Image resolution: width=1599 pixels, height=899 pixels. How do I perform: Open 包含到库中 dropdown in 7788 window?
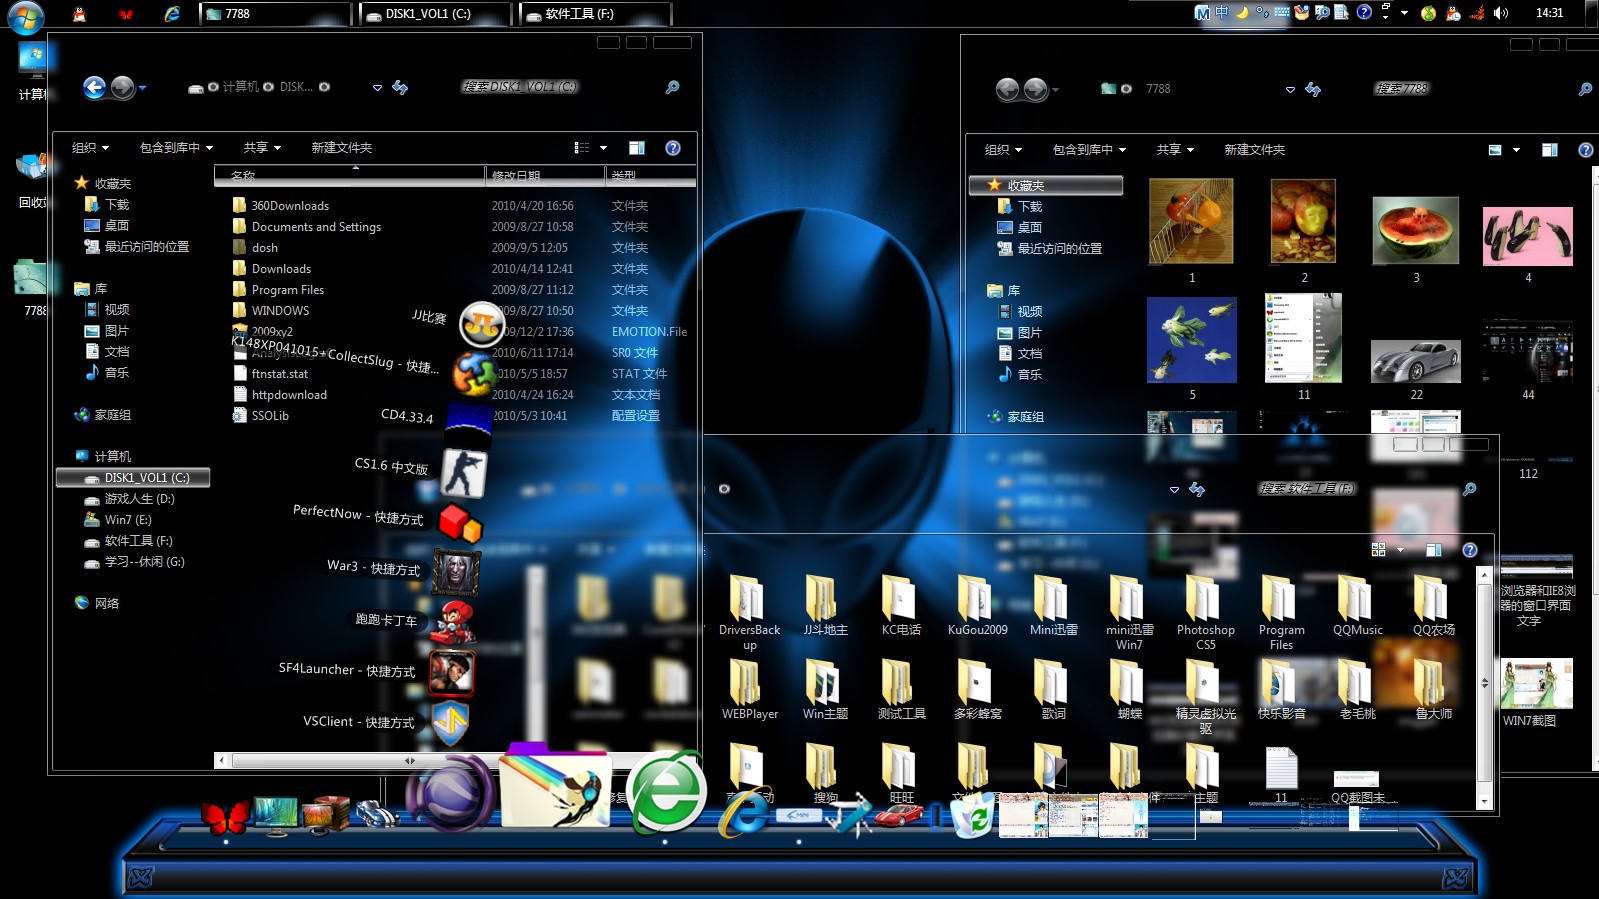[x=1089, y=150]
